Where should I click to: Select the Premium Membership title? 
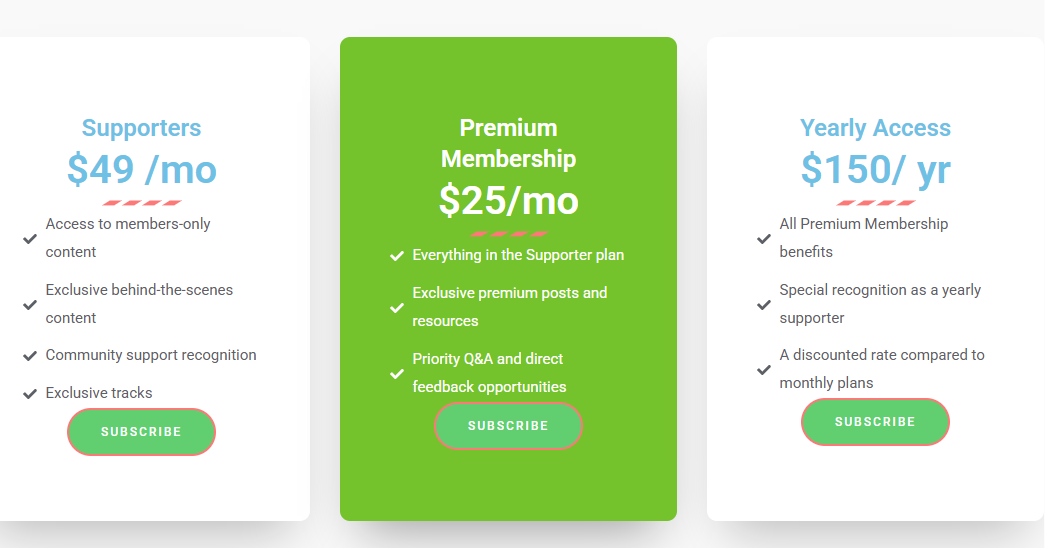click(x=509, y=143)
